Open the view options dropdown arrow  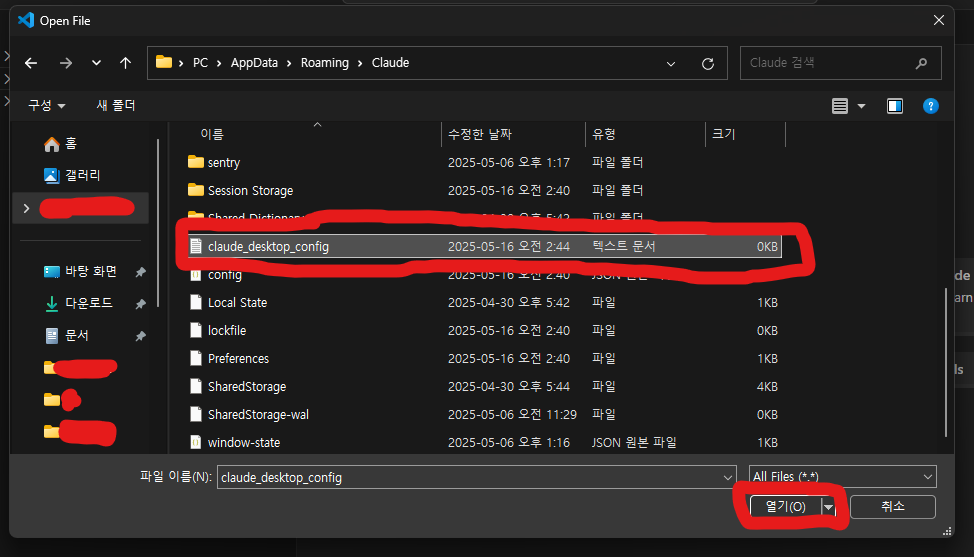tap(862, 106)
